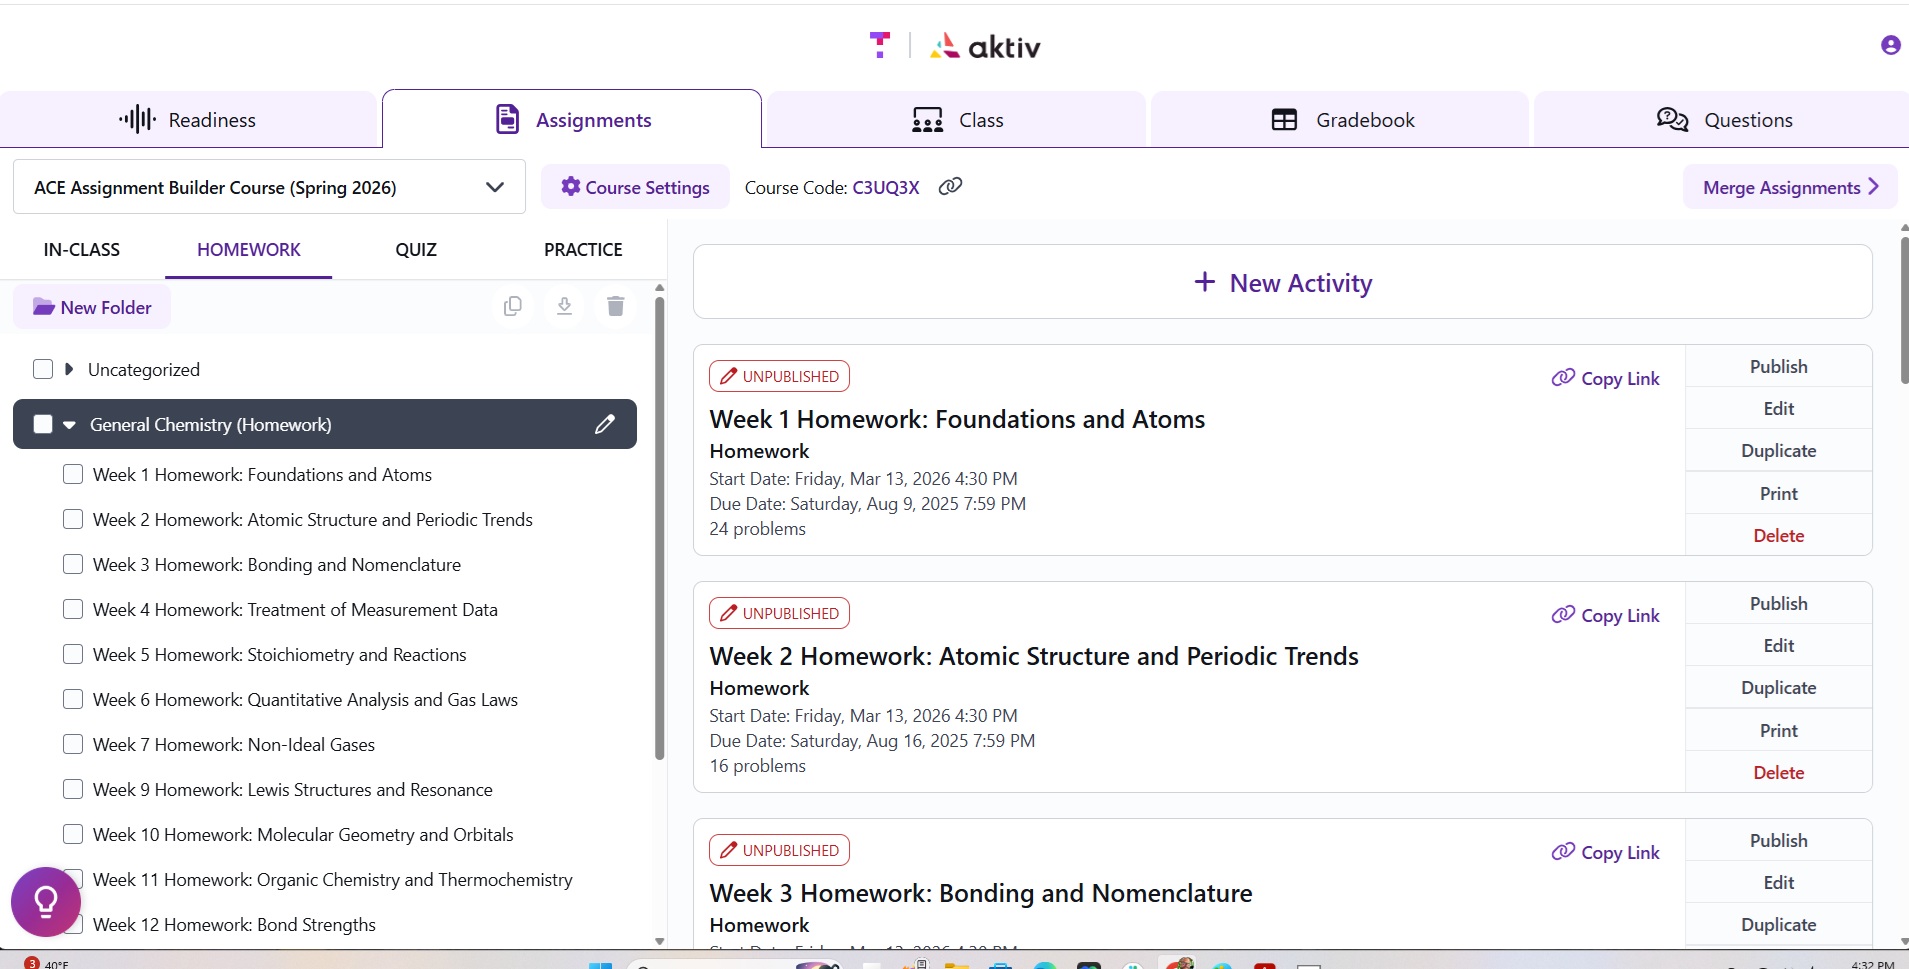1909x969 pixels.
Task: Copy Link for Week 1 Homework
Action: click(x=1606, y=378)
